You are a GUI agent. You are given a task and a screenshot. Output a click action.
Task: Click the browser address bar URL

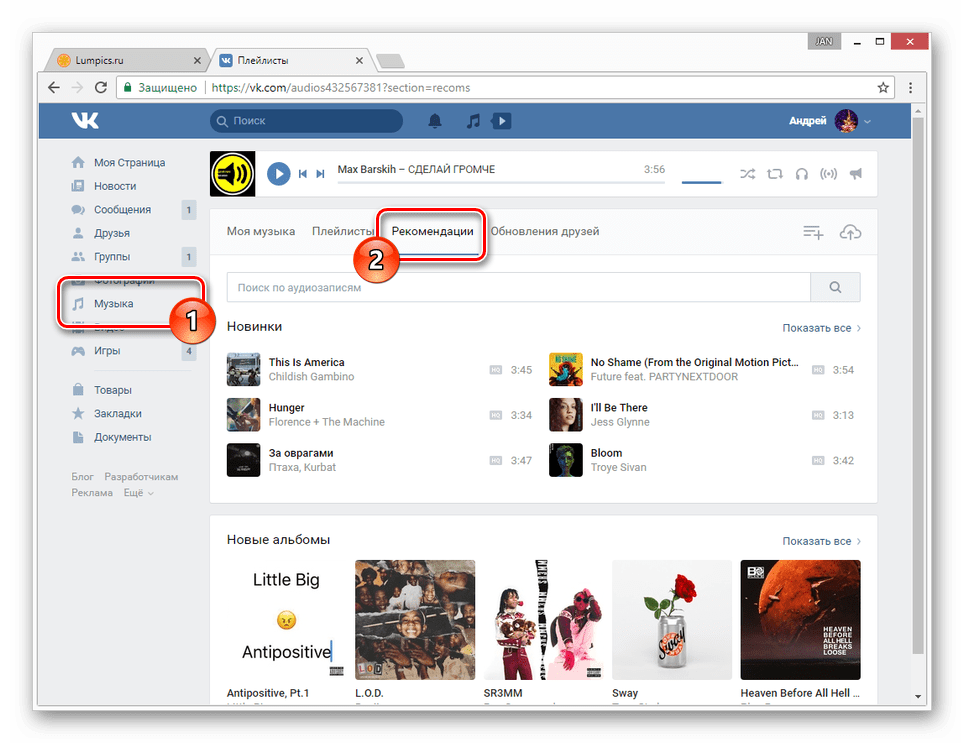(341, 87)
